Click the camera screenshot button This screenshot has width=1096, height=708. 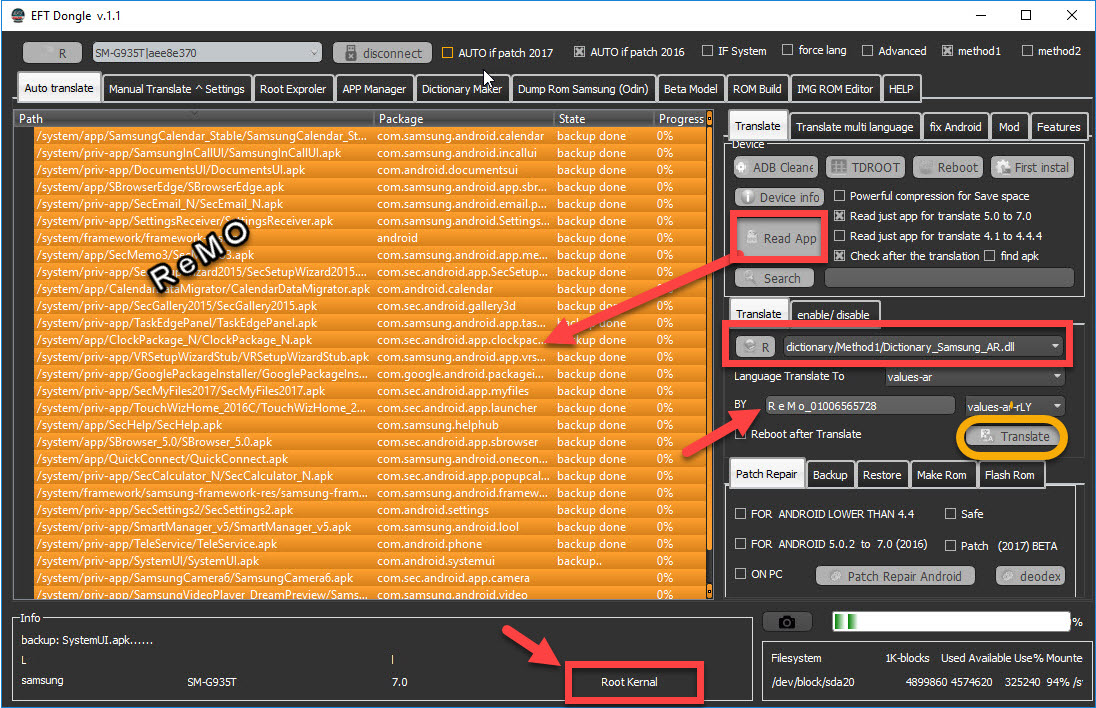tap(787, 622)
